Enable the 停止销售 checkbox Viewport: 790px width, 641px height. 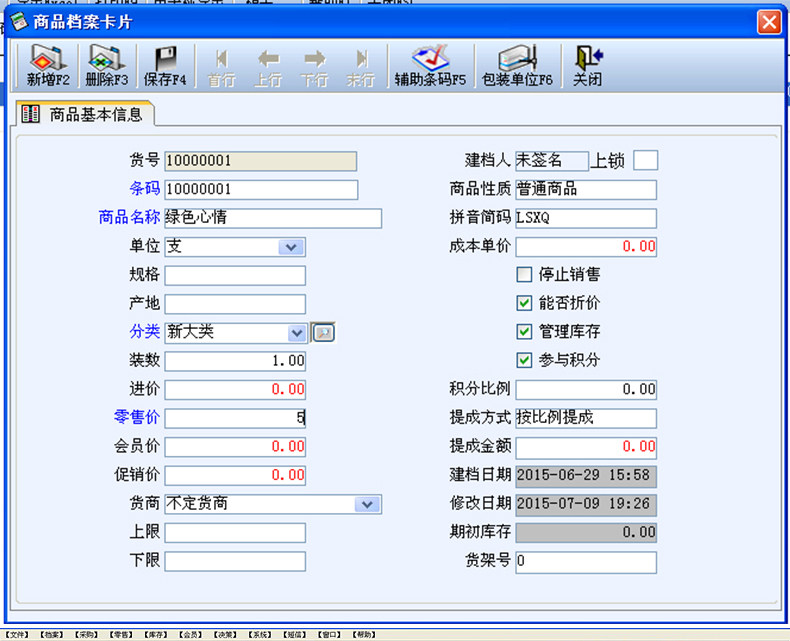[x=524, y=275]
